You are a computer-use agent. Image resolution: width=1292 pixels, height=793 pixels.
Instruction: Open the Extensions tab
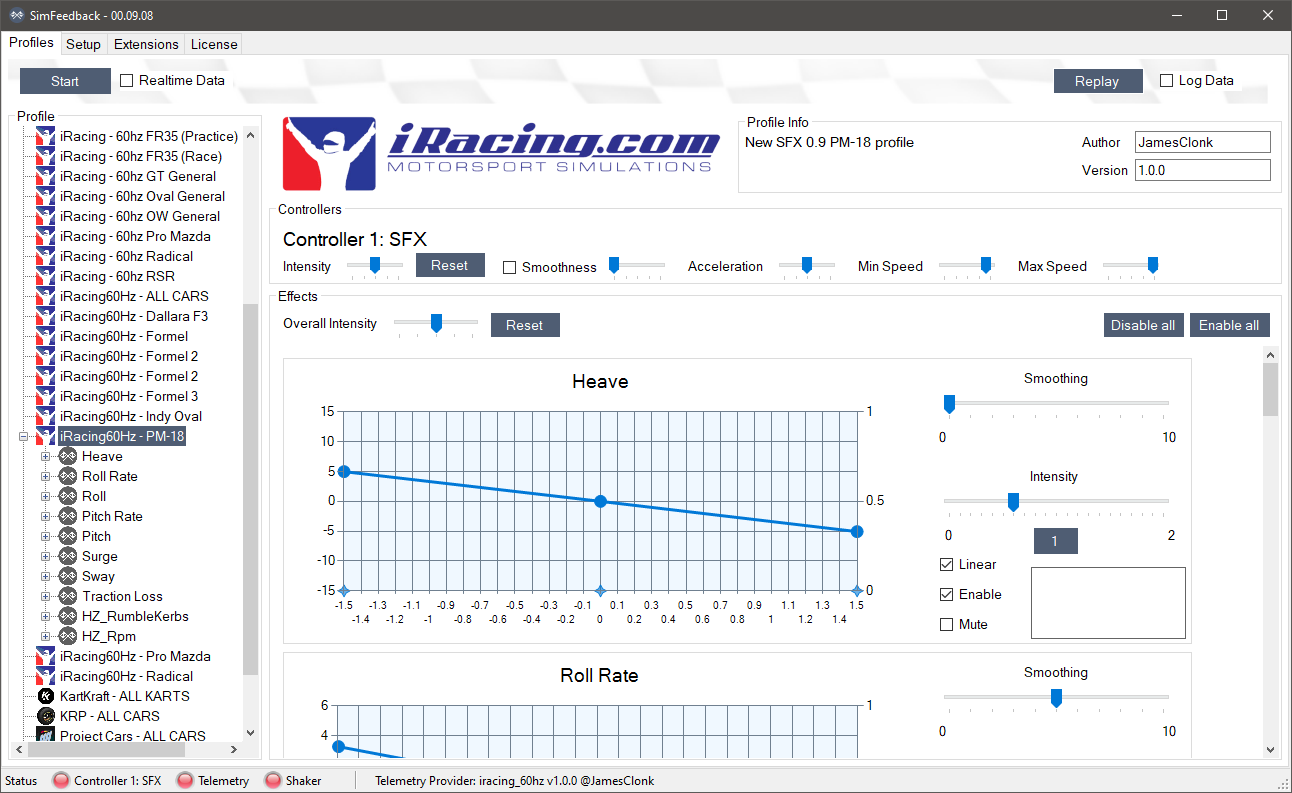[146, 44]
